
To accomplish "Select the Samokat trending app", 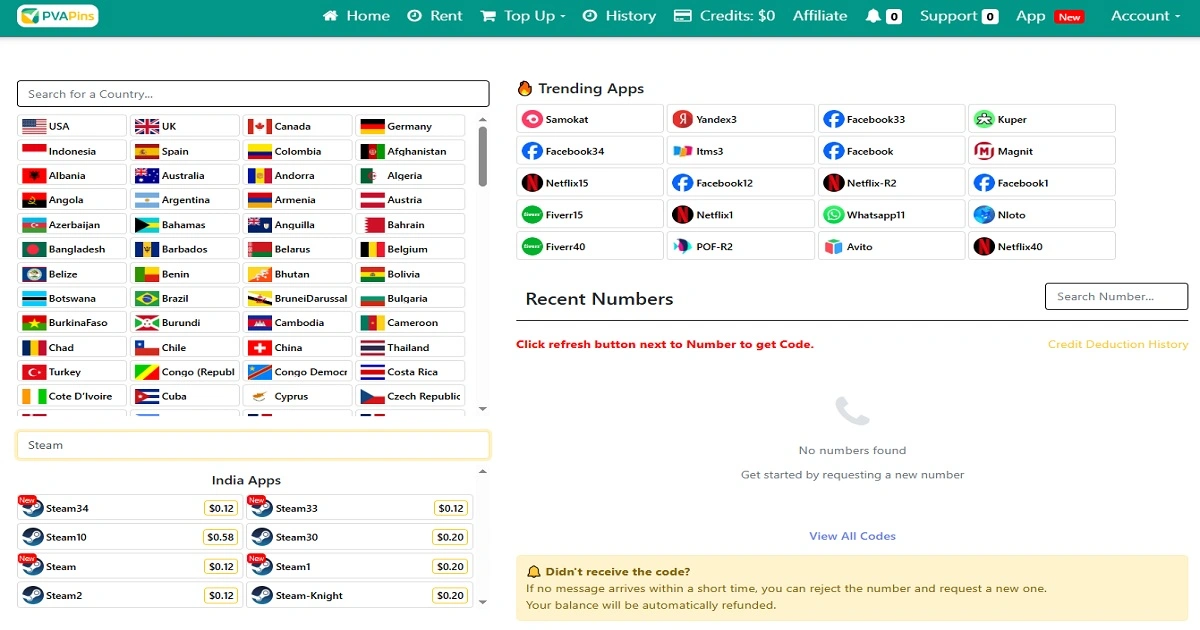I will tap(590, 119).
